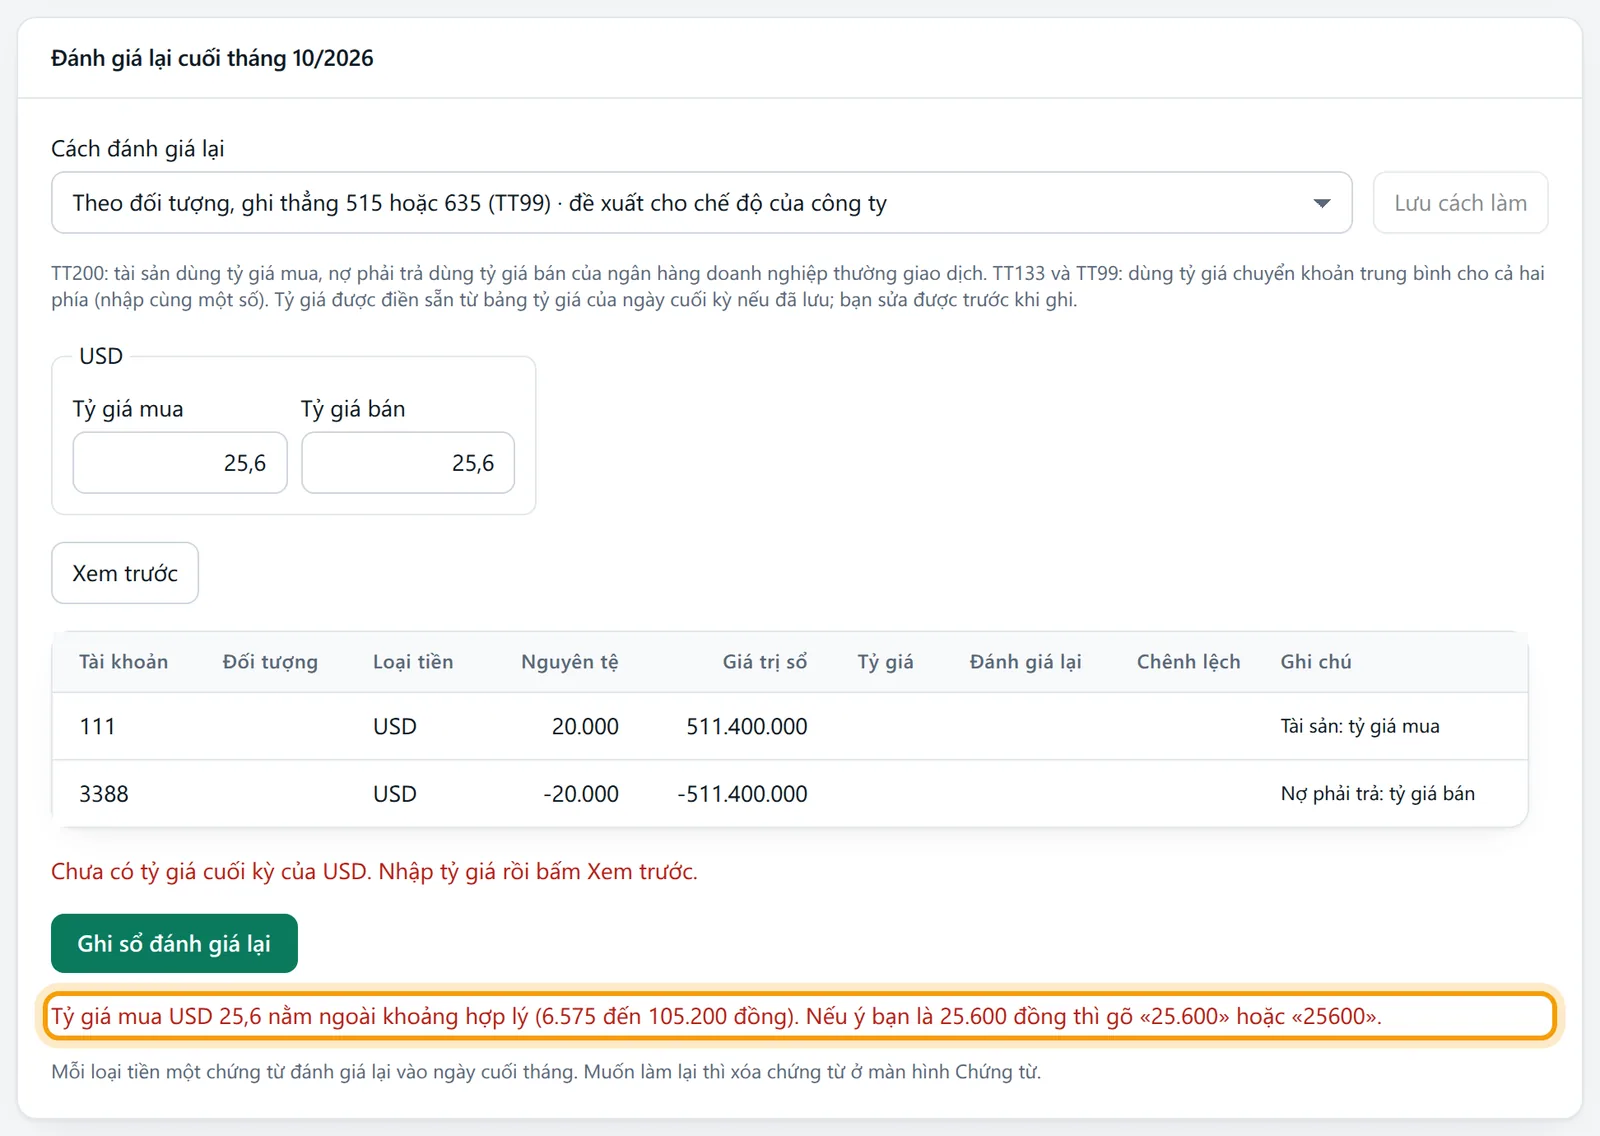1600x1136 pixels.
Task: Open the Cách đánh giá lại dropdown
Action: (x=701, y=203)
